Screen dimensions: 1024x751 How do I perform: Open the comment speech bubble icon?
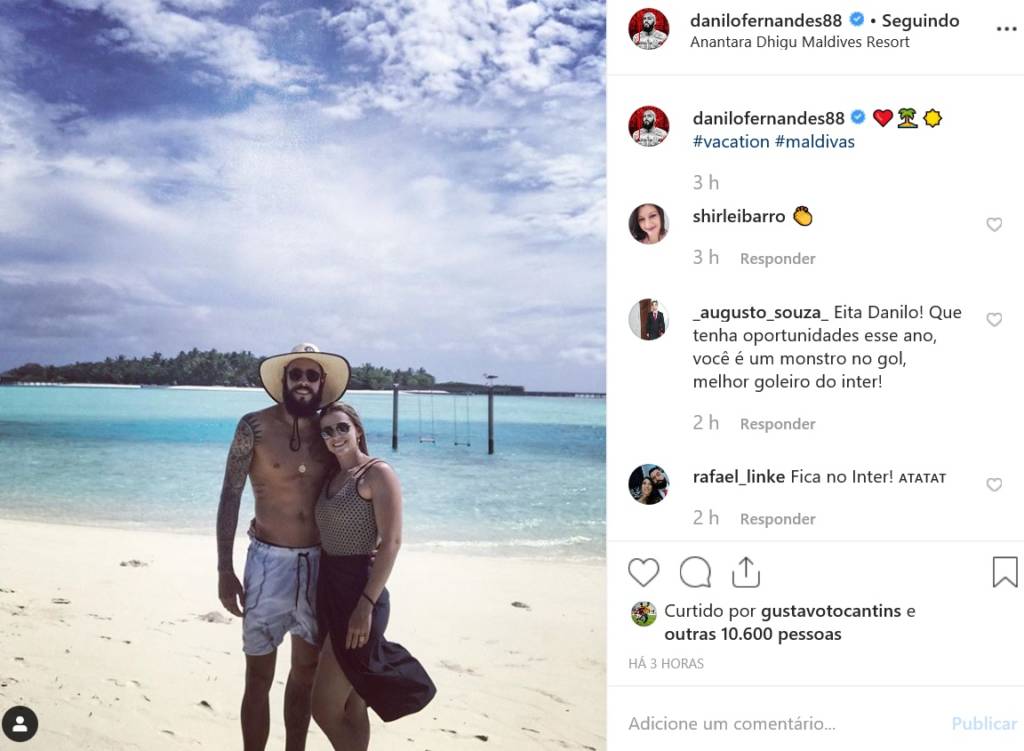695,573
